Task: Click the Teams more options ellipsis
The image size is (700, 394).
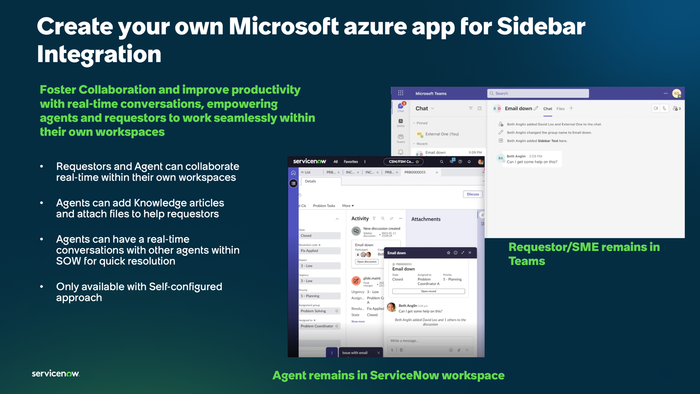Action: [x=665, y=93]
